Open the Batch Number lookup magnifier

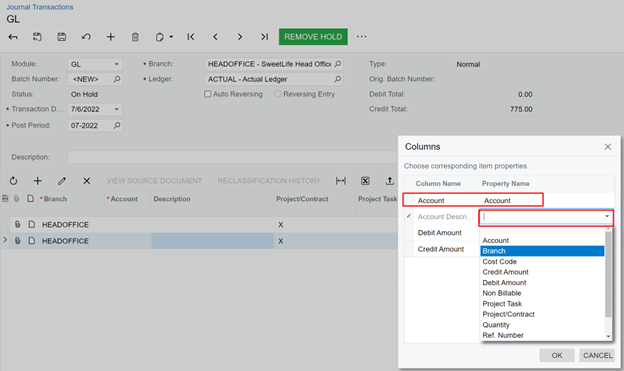[117, 79]
